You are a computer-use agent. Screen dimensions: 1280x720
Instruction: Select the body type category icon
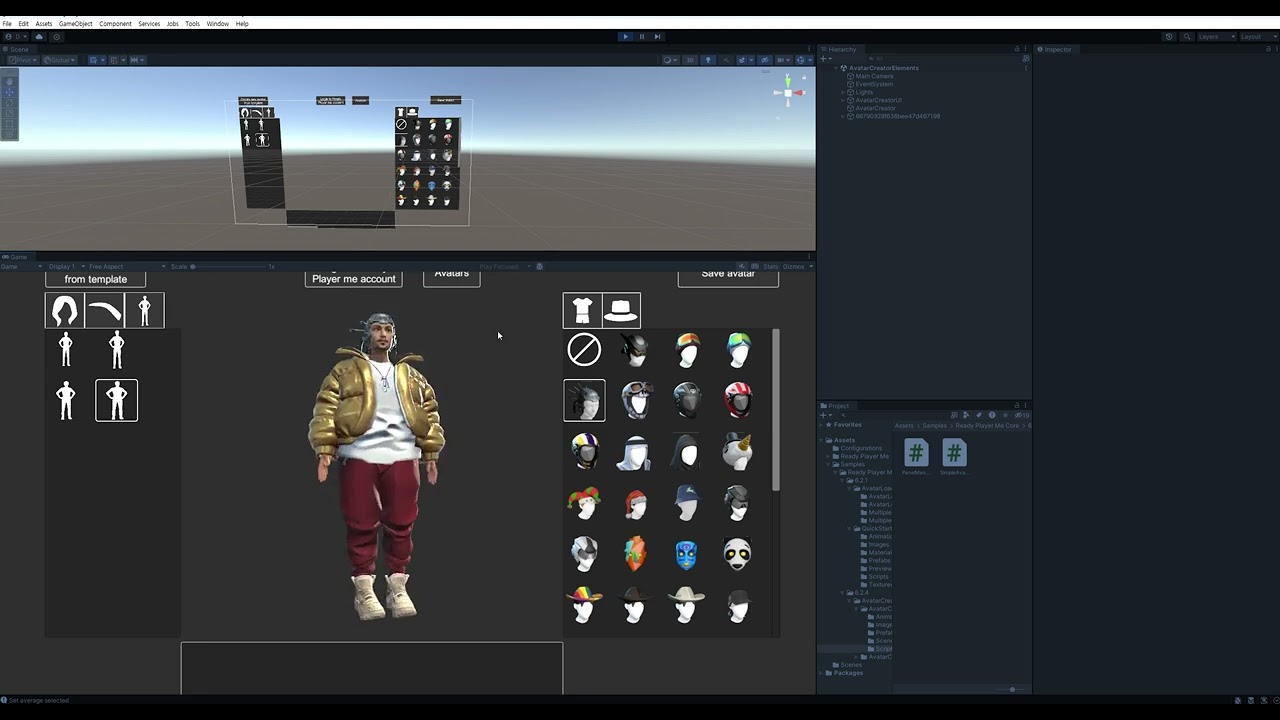[144, 311]
